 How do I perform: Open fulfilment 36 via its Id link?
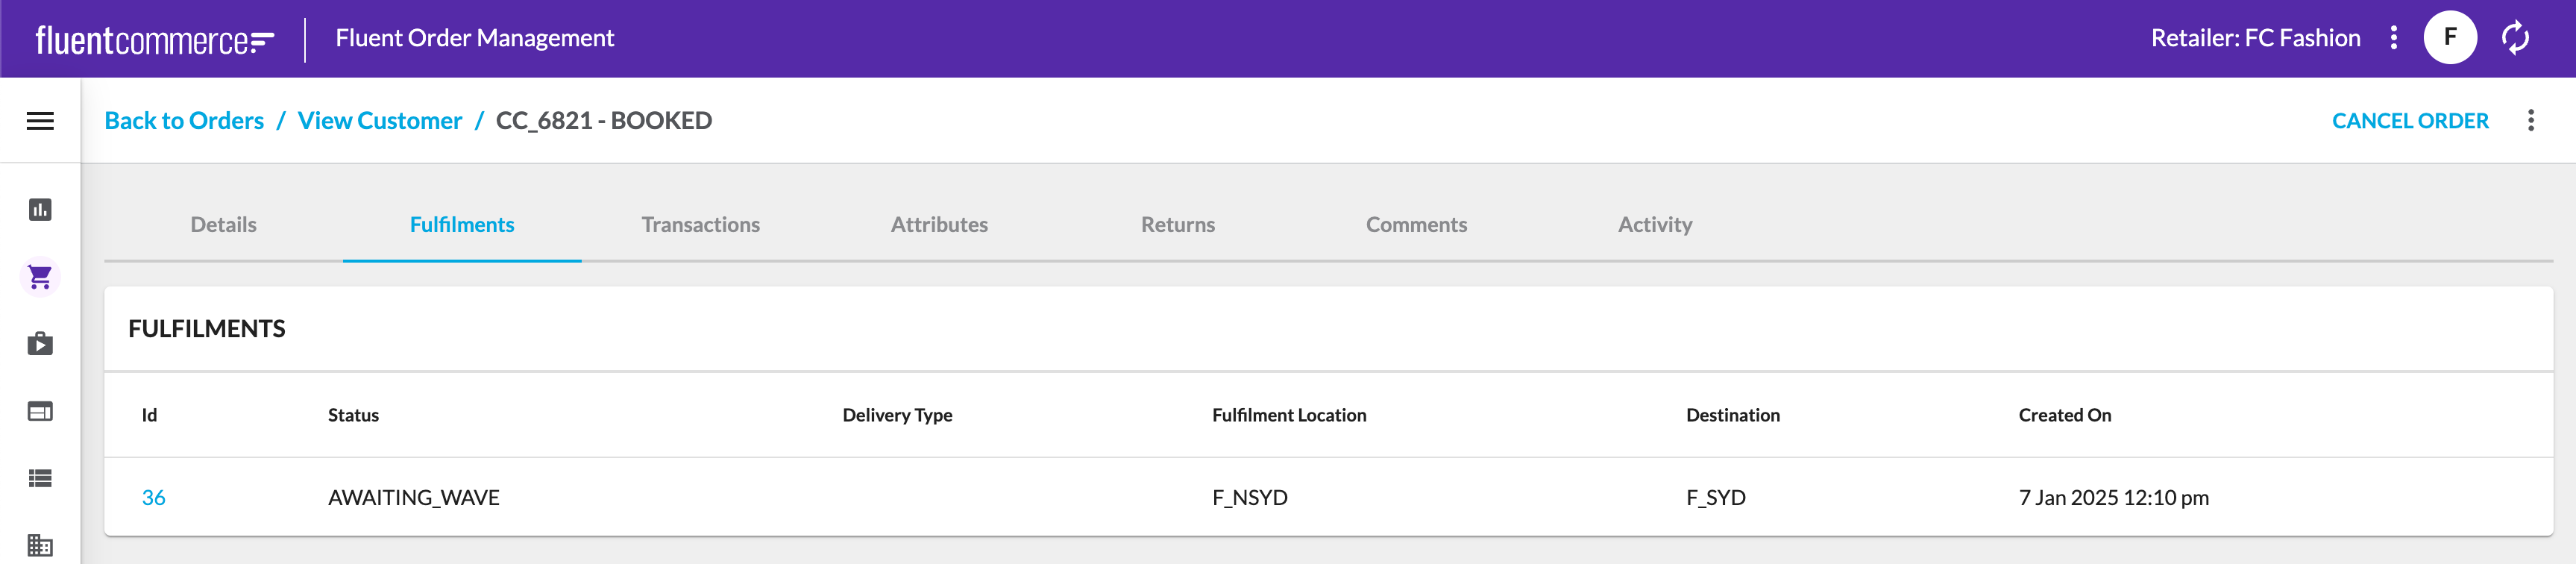point(153,497)
